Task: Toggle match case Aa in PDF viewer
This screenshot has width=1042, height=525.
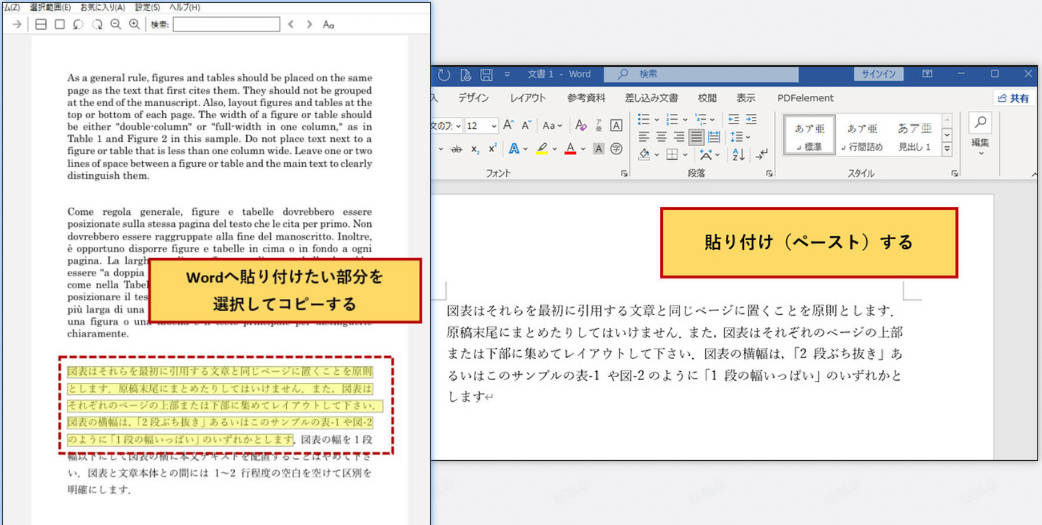Action: pyautogui.click(x=328, y=25)
